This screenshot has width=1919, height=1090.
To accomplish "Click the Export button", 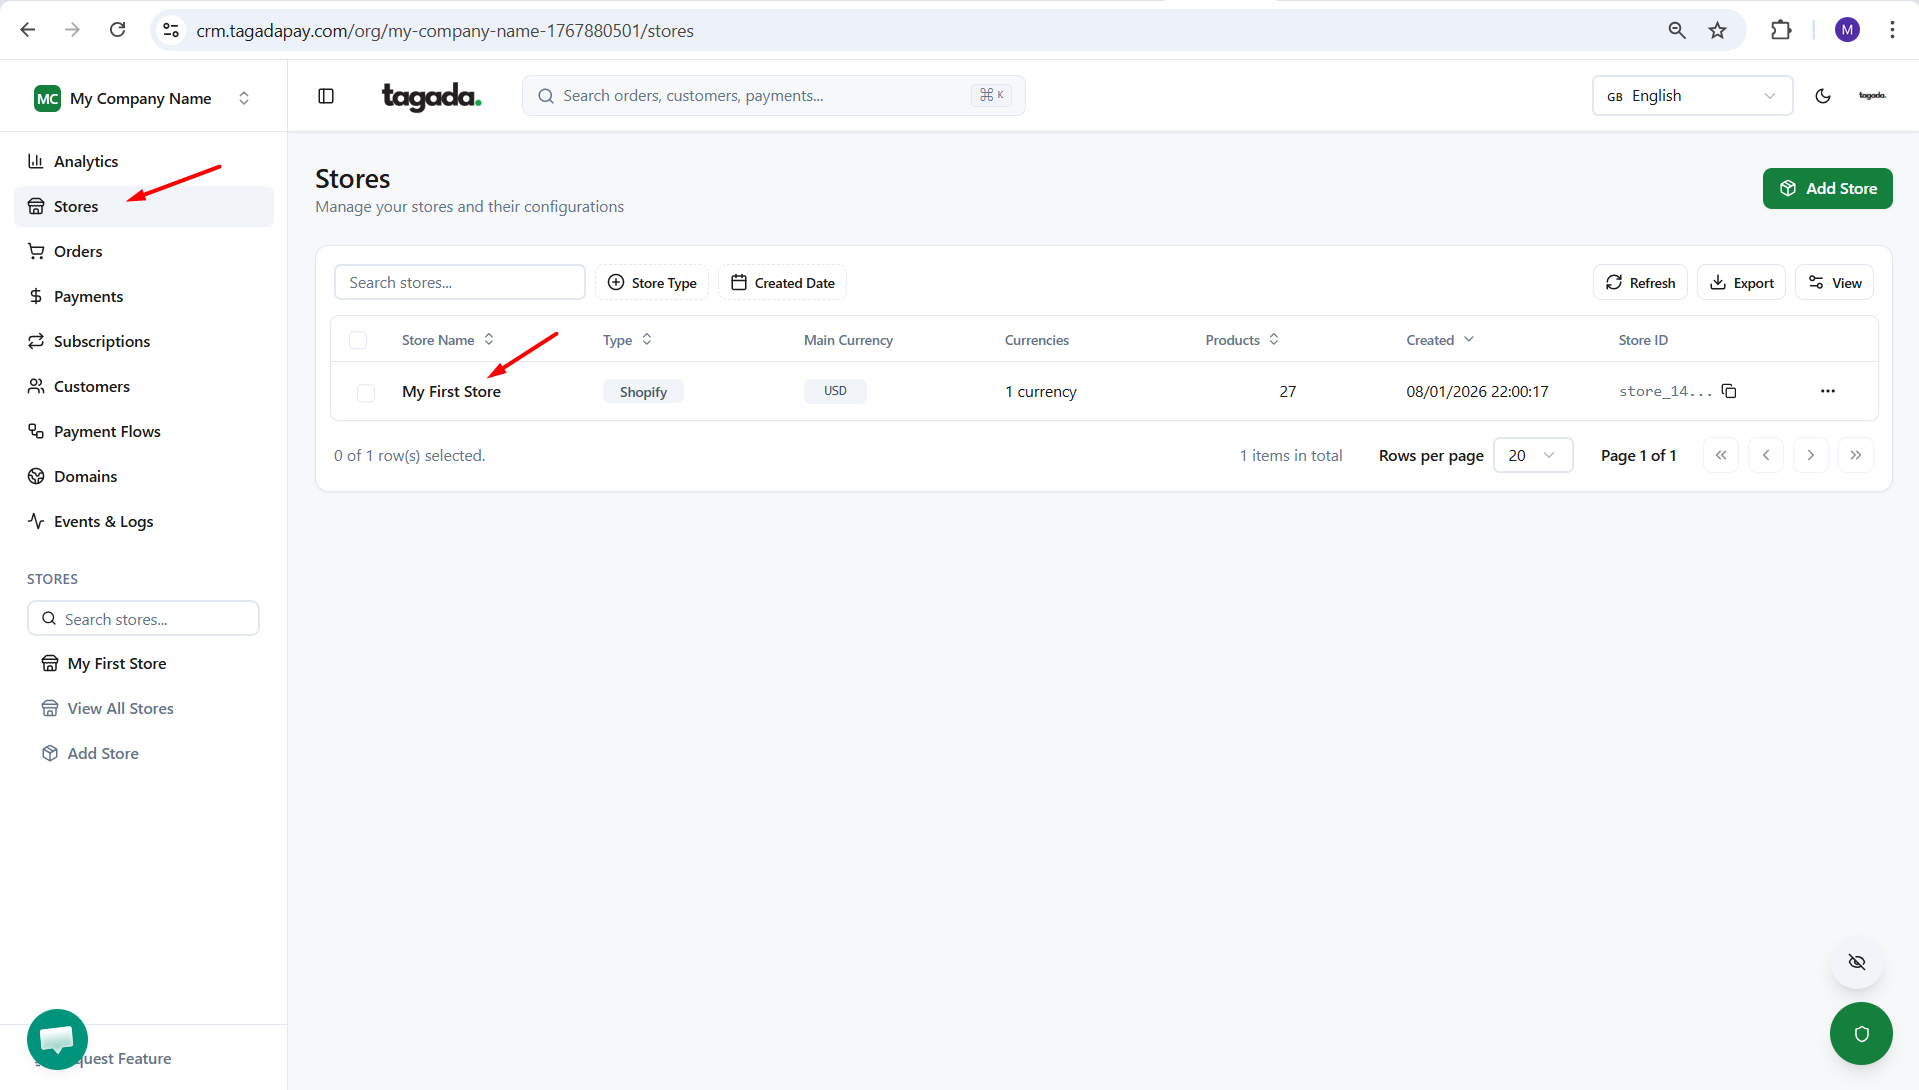I will pyautogui.click(x=1740, y=283).
